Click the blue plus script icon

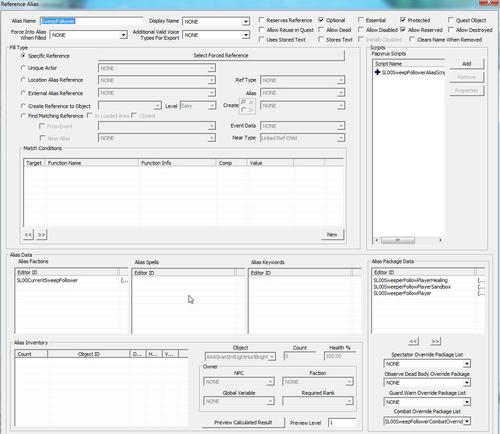point(377,72)
